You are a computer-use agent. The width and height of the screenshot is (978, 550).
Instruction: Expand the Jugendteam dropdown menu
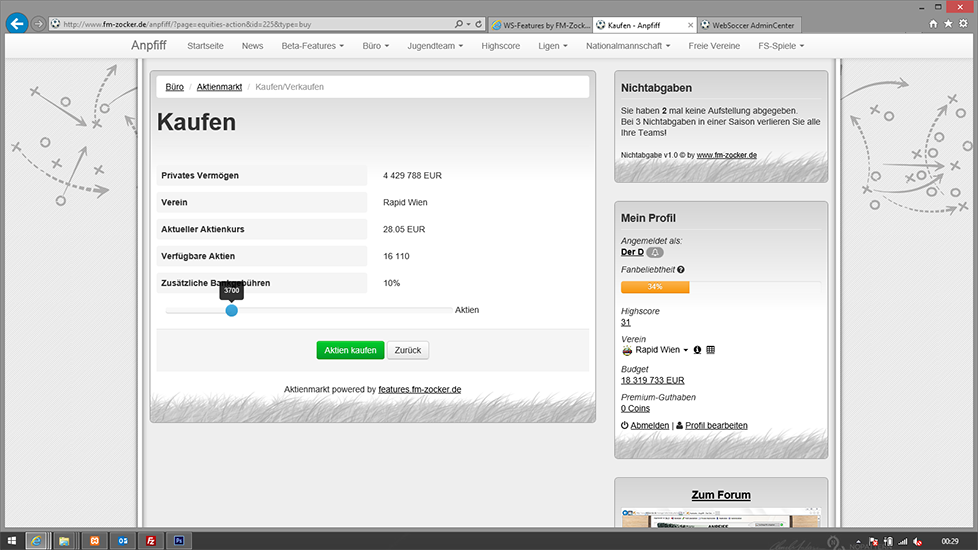(438, 45)
